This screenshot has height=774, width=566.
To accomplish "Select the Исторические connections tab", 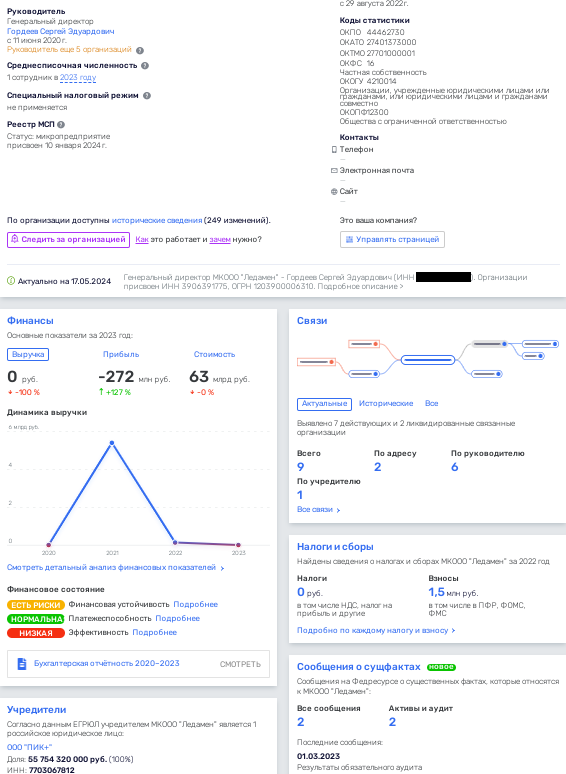I will 386,404.
